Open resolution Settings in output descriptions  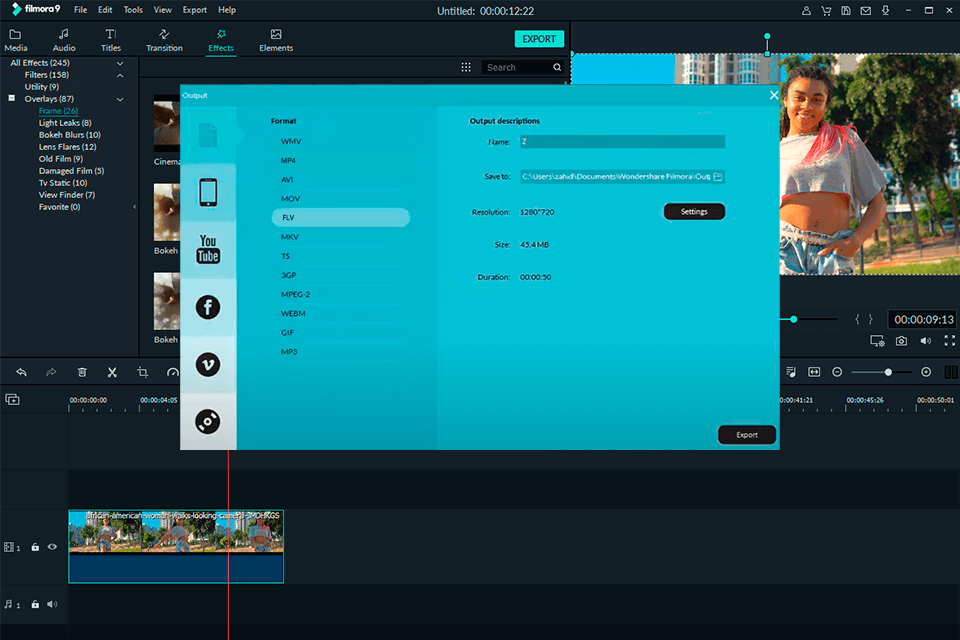[x=694, y=211]
